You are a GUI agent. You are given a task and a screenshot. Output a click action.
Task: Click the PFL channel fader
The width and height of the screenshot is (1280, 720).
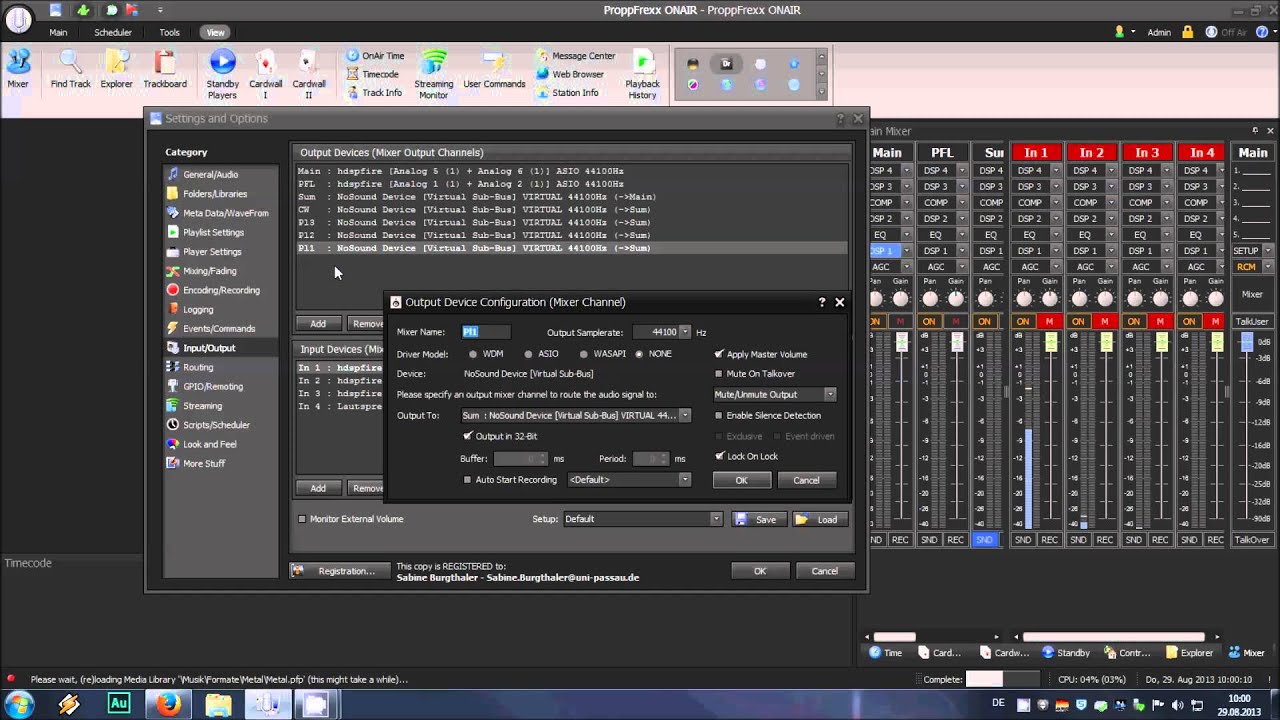pos(957,342)
